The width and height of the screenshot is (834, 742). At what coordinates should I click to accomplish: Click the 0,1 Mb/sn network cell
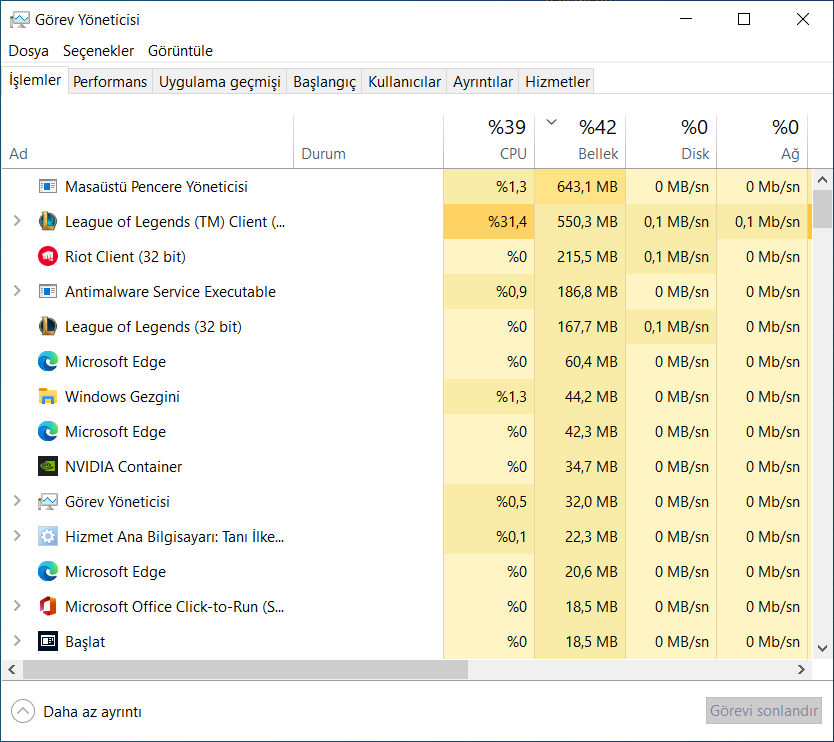[762, 222]
